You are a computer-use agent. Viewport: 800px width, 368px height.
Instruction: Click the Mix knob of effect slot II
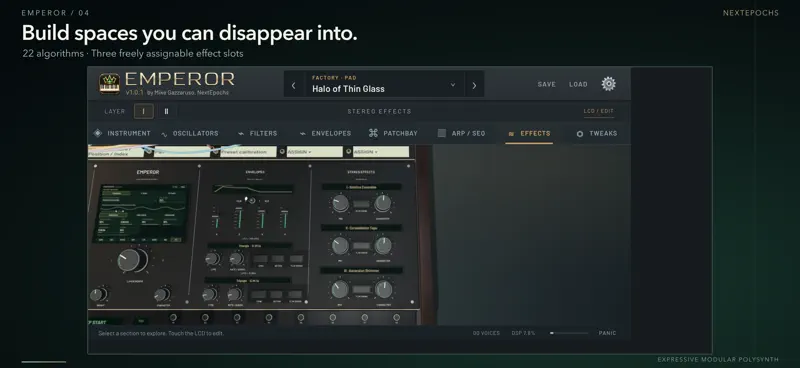[340, 246]
